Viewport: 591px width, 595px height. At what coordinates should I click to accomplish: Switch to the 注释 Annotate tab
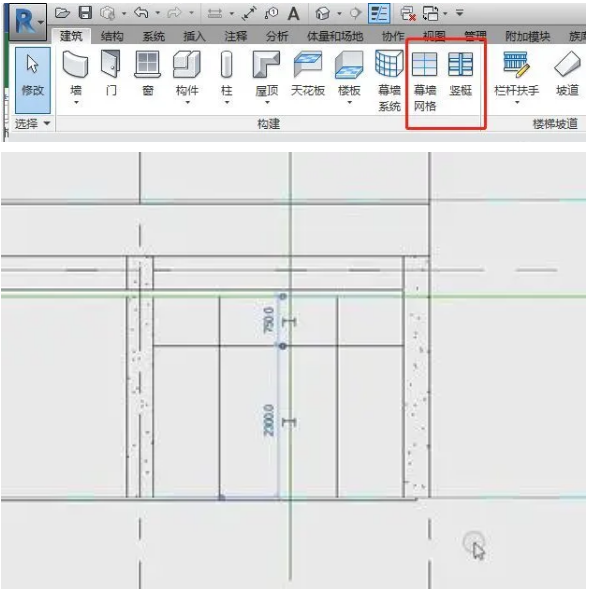(236, 36)
